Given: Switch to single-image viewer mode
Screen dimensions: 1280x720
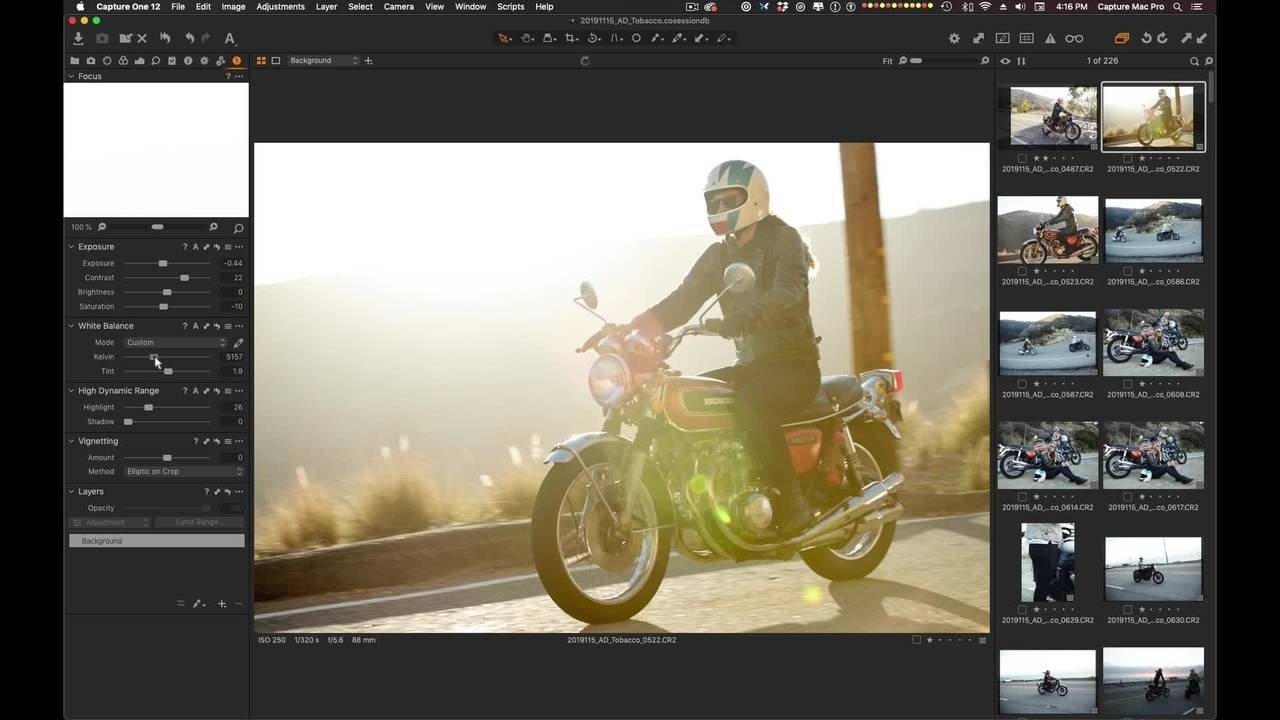Looking at the screenshot, I should click(x=276, y=61).
